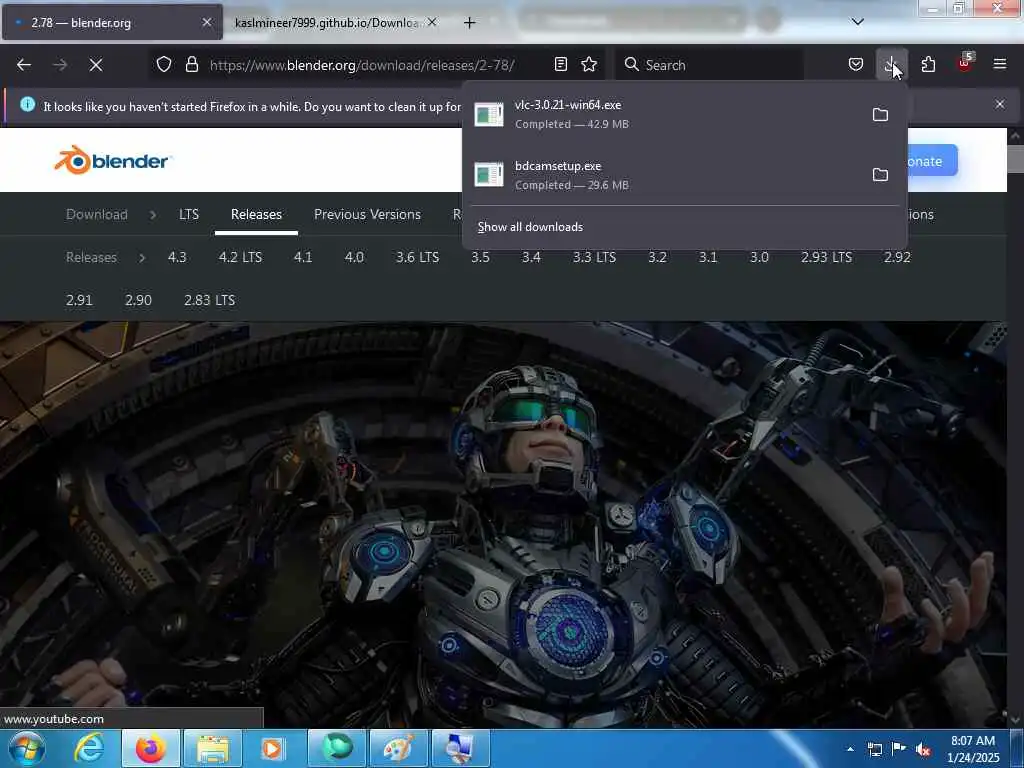Open Action Center flag tray icon
1024x768 pixels.
[899, 749]
